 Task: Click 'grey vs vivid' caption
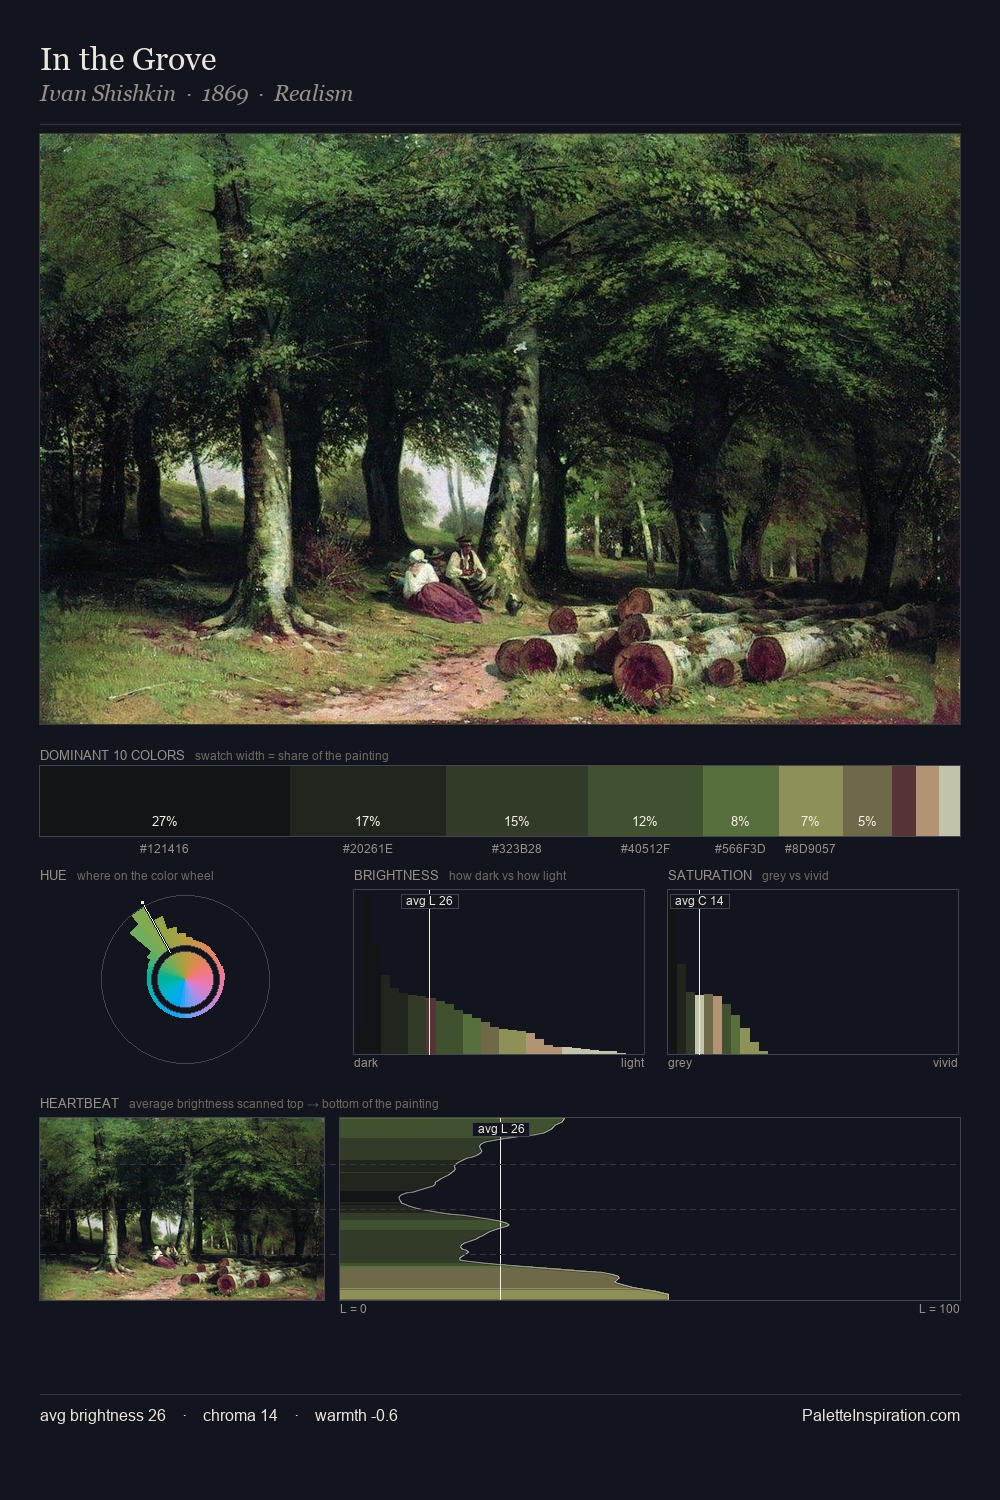point(795,876)
